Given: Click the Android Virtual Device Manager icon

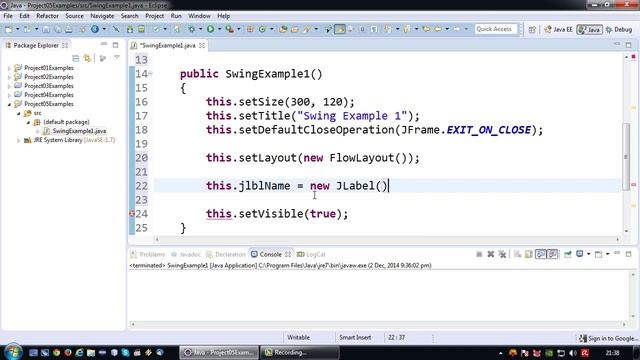Looking at the screenshot, I should [141, 29].
